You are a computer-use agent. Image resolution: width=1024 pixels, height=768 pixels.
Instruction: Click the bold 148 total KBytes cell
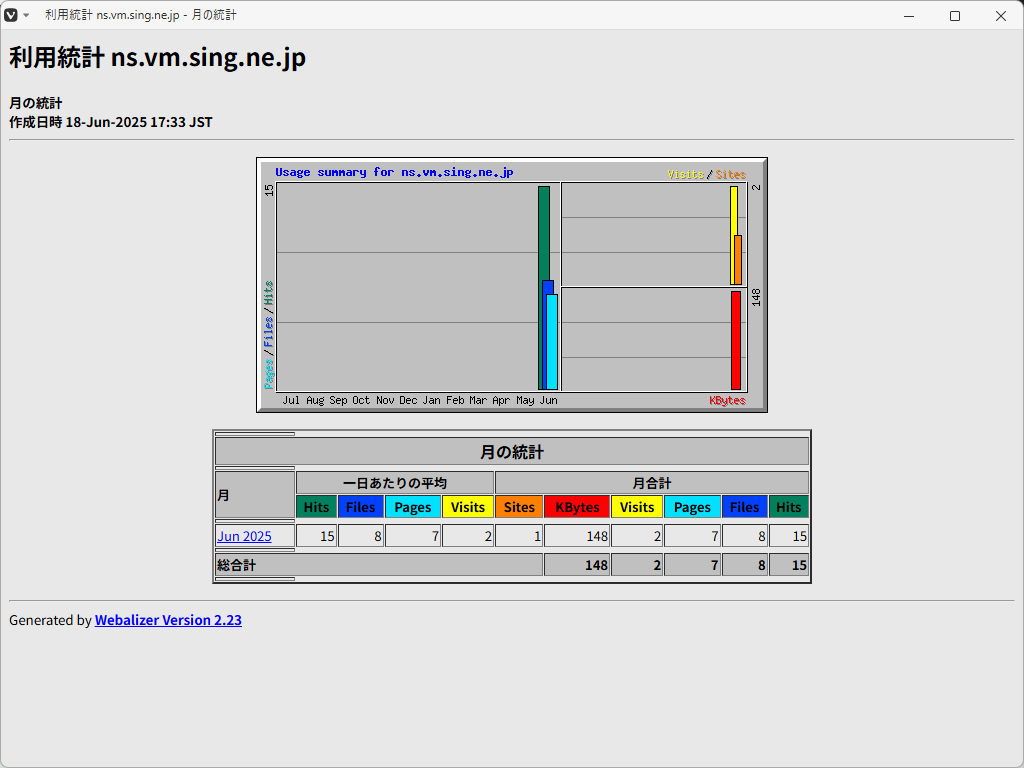click(x=577, y=565)
